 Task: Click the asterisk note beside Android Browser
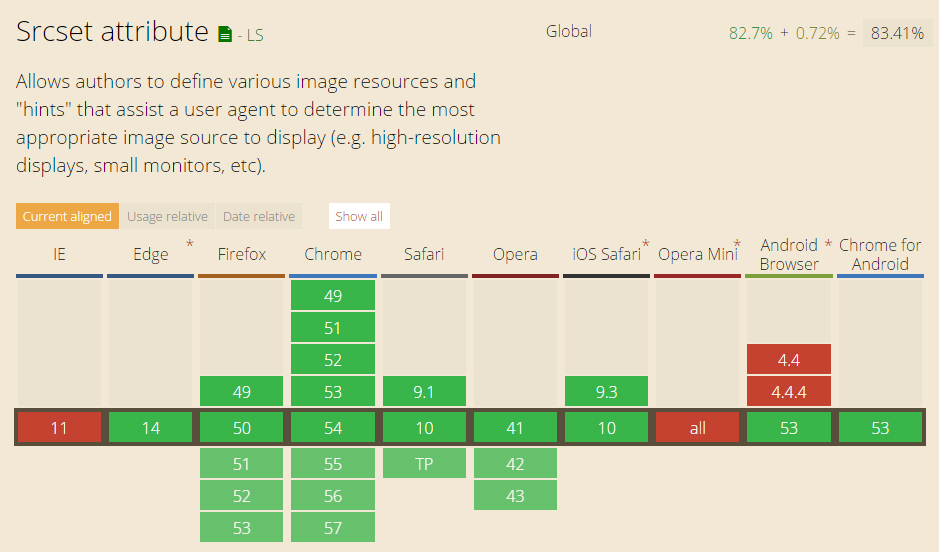tap(828, 244)
